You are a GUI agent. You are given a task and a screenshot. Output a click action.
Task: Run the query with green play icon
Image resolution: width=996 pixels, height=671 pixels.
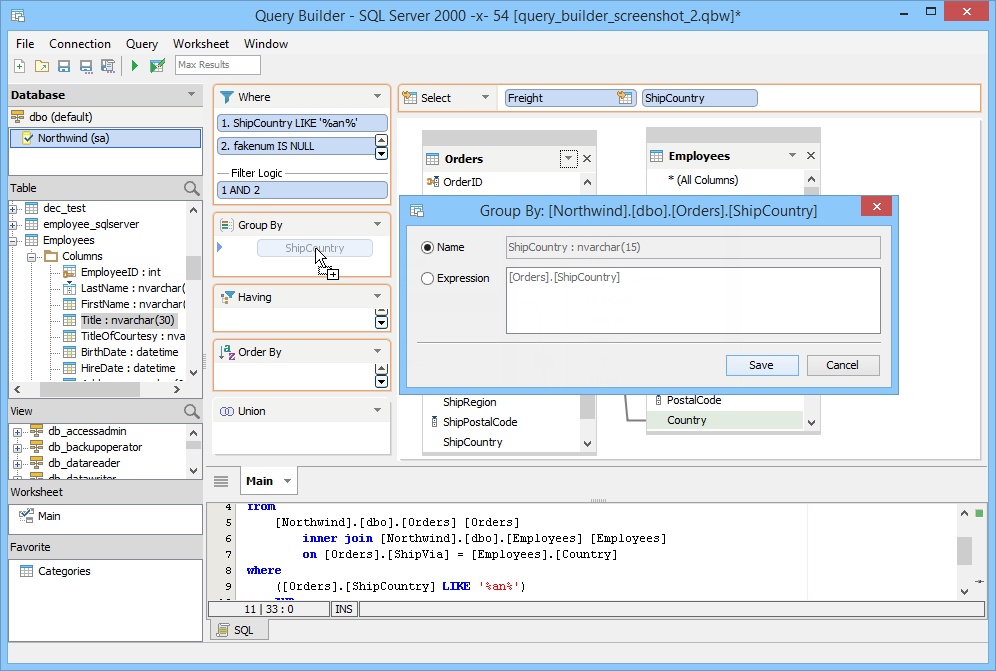click(x=135, y=65)
